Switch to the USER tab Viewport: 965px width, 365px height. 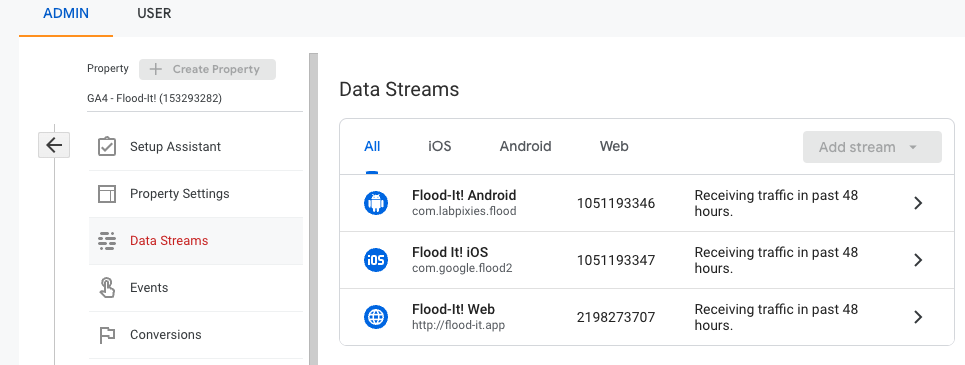pos(154,14)
